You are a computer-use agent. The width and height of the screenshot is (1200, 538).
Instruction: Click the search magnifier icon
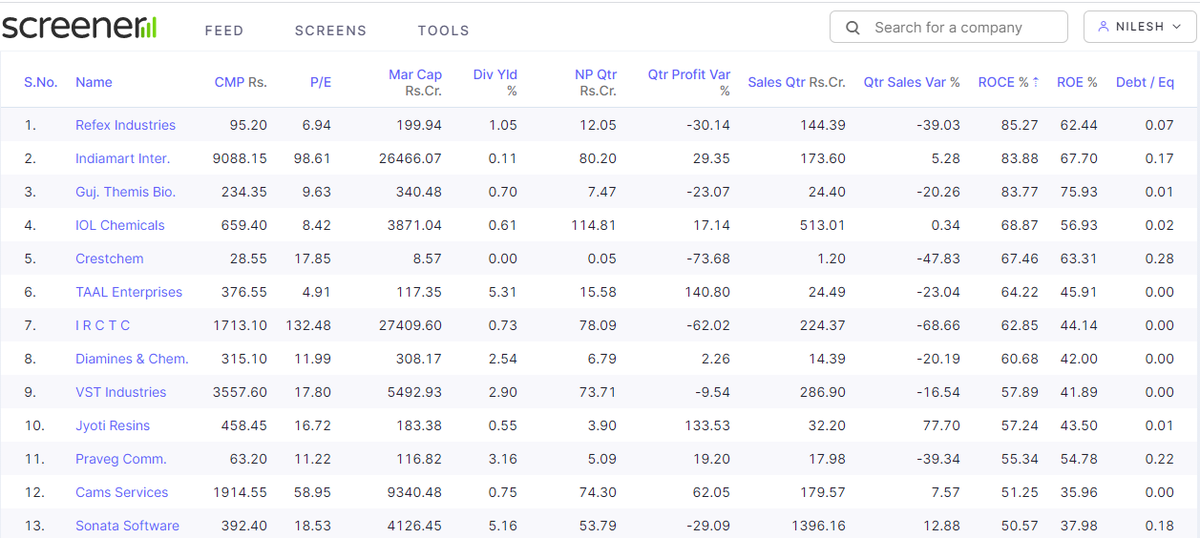point(853,28)
